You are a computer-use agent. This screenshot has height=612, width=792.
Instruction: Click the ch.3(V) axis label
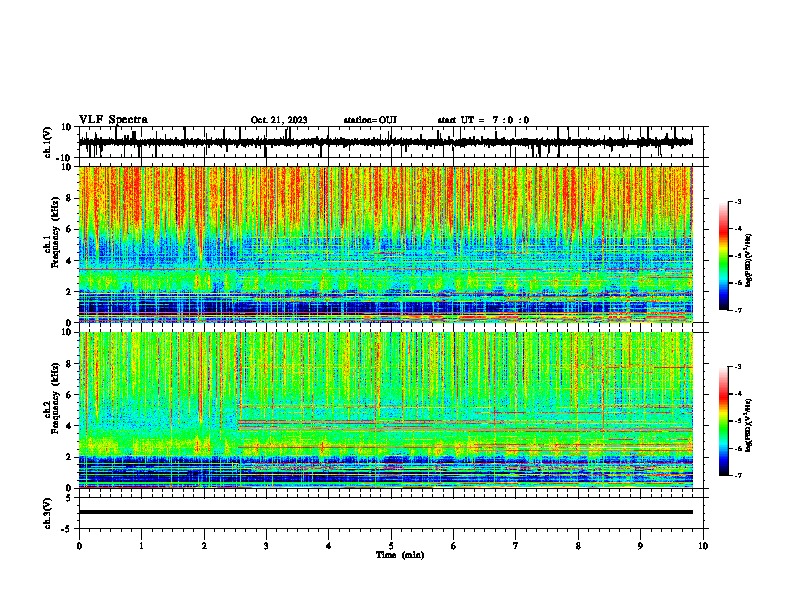pyautogui.click(x=47, y=513)
